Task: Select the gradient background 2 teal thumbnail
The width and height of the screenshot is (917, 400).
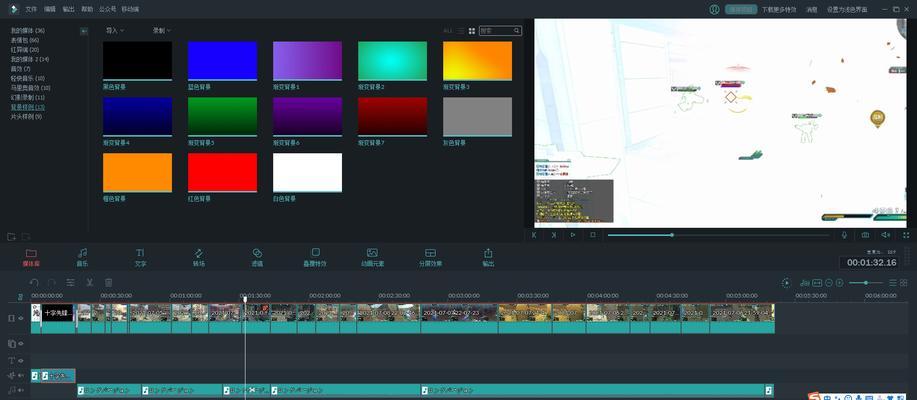Action: click(x=392, y=61)
